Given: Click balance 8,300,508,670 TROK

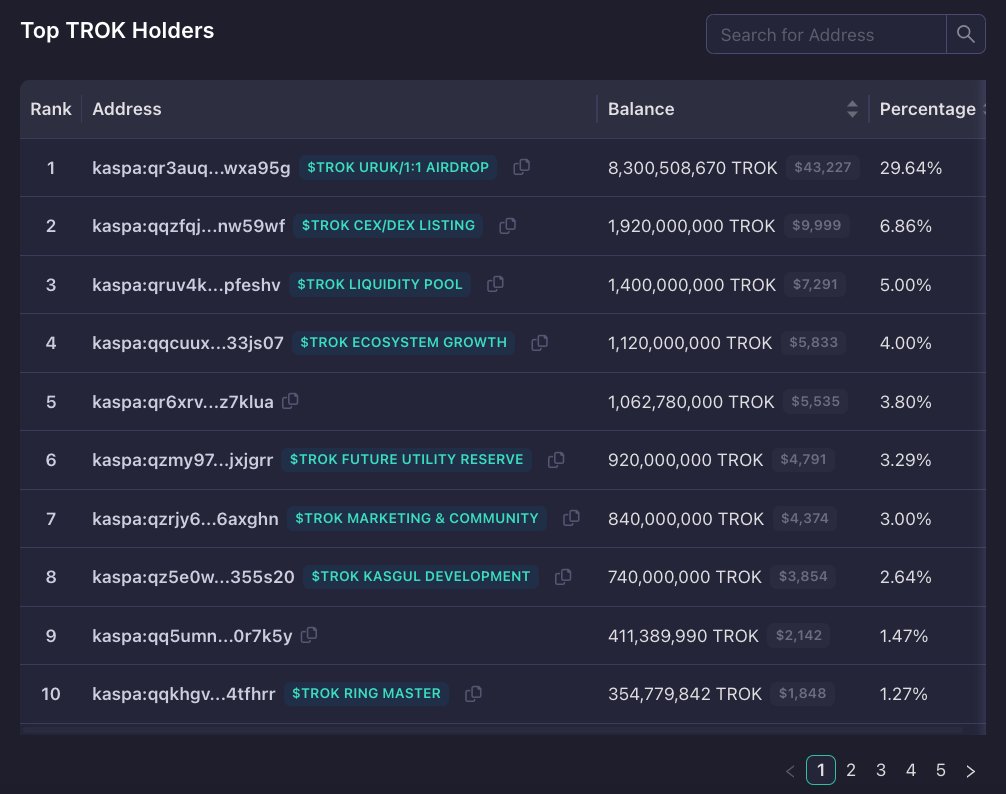Looking at the screenshot, I should [692, 168].
